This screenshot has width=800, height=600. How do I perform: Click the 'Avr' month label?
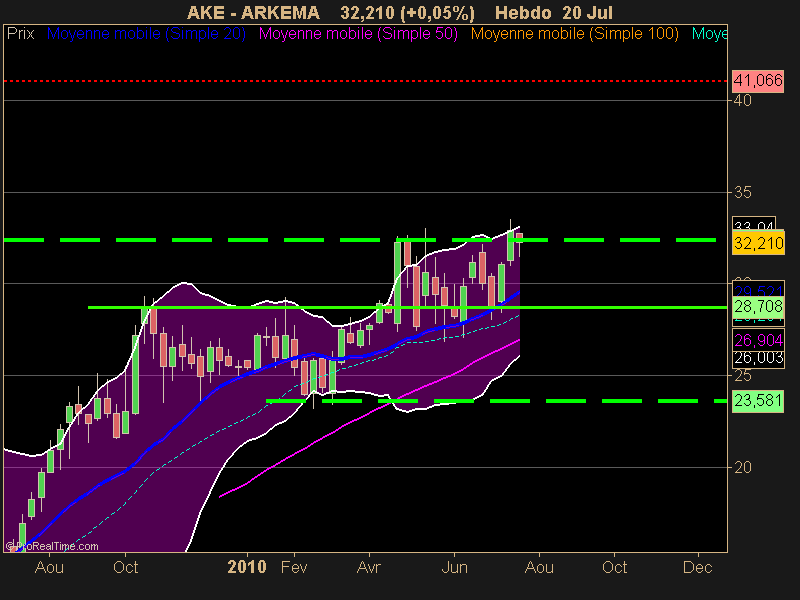point(368,567)
